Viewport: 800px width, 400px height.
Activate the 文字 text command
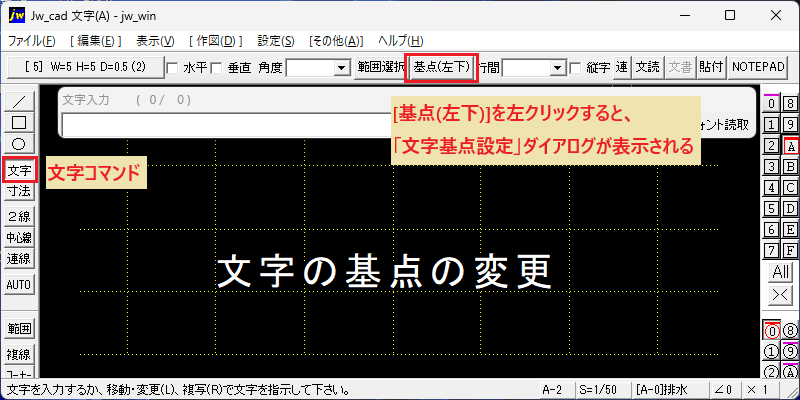point(20,170)
